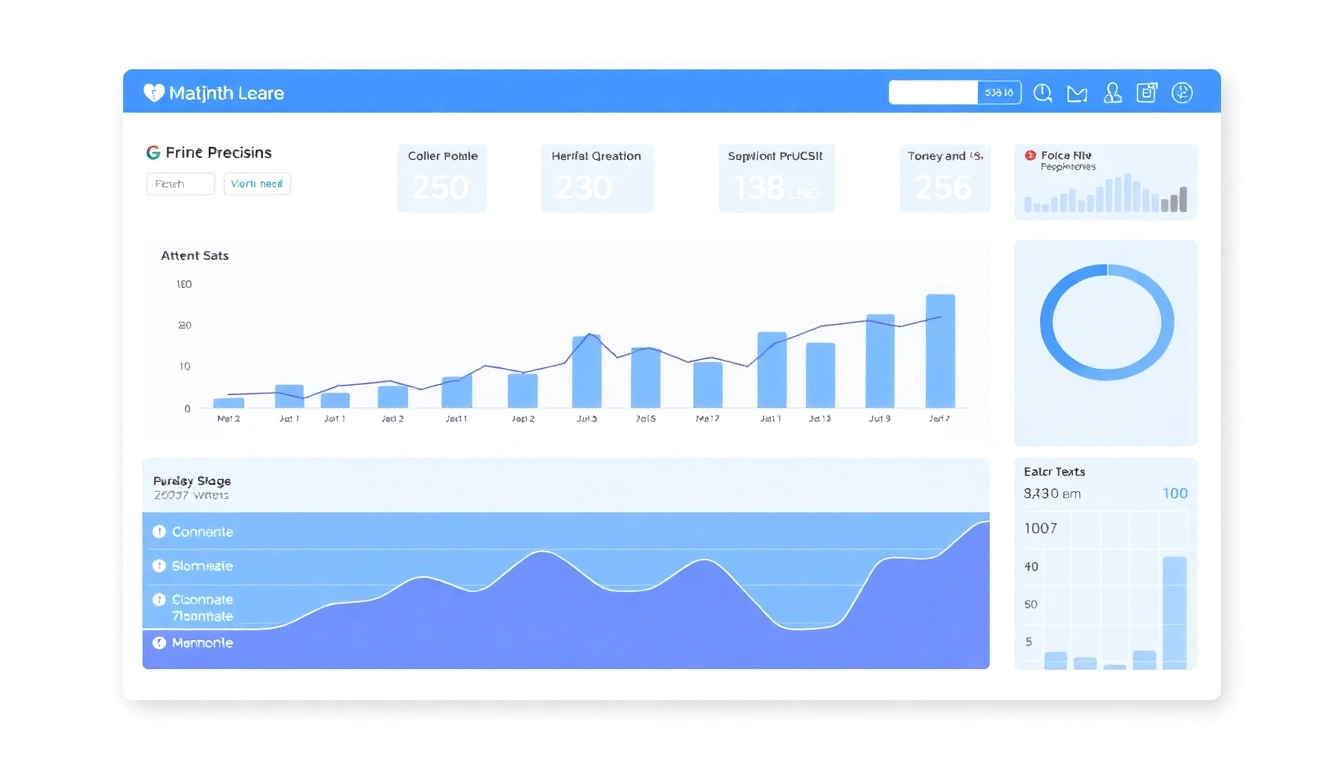Open the Vorti need dropdown
This screenshot has width=1344, height=768.
257,184
